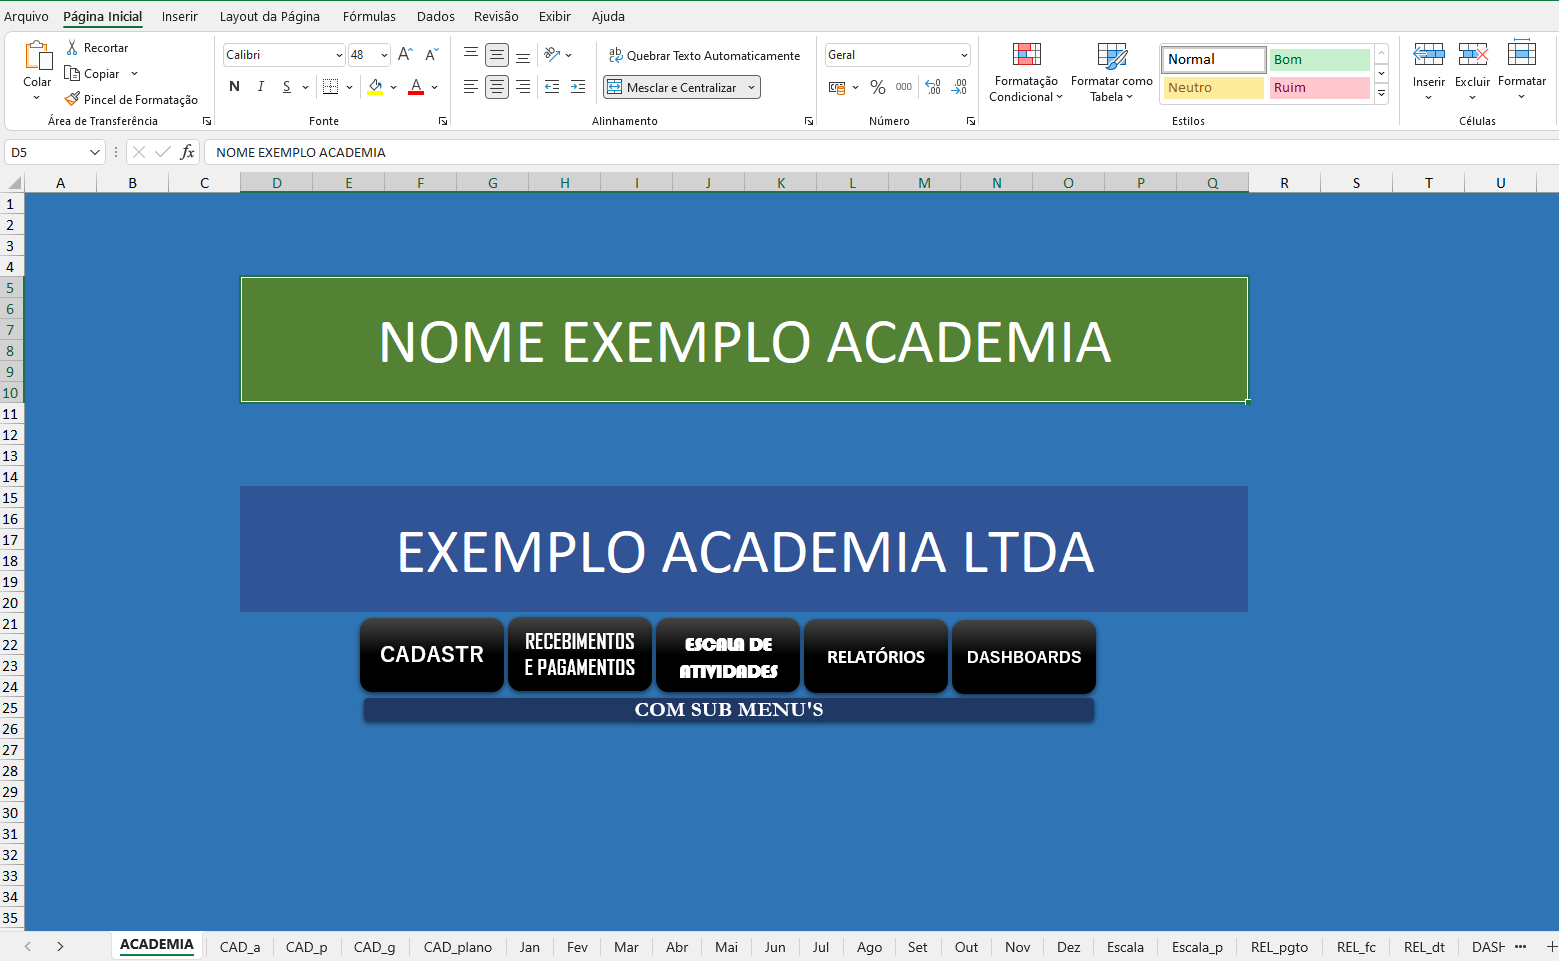Click the DASHBOARDS button
Viewport: 1559px width, 961px height.
click(x=1023, y=656)
